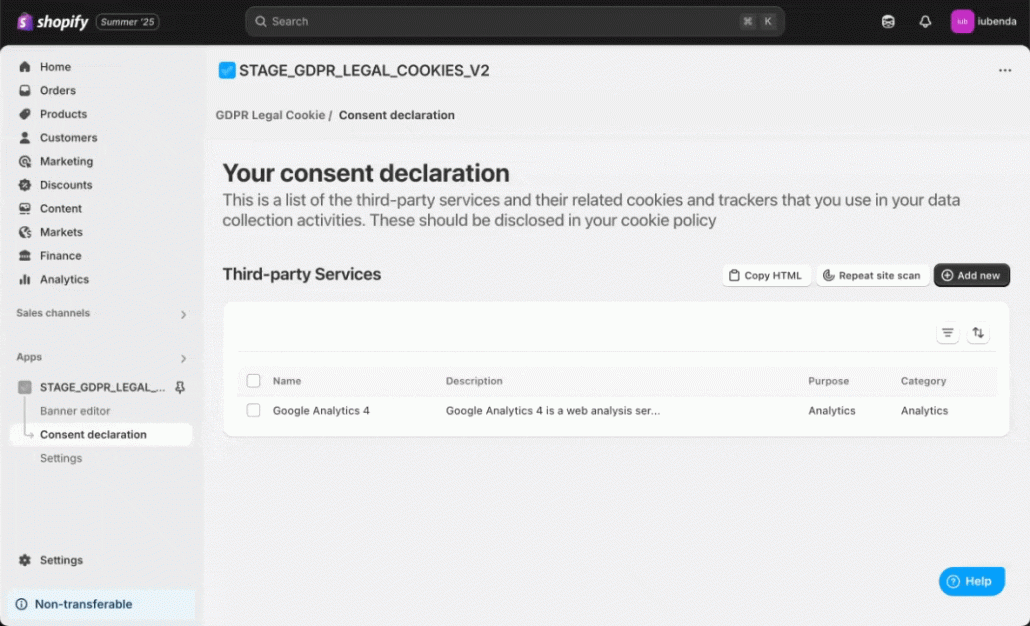Viewport: 1030px width, 626px height.
Task: Click the Finance bank icon
Action: (x=25, y=256)
